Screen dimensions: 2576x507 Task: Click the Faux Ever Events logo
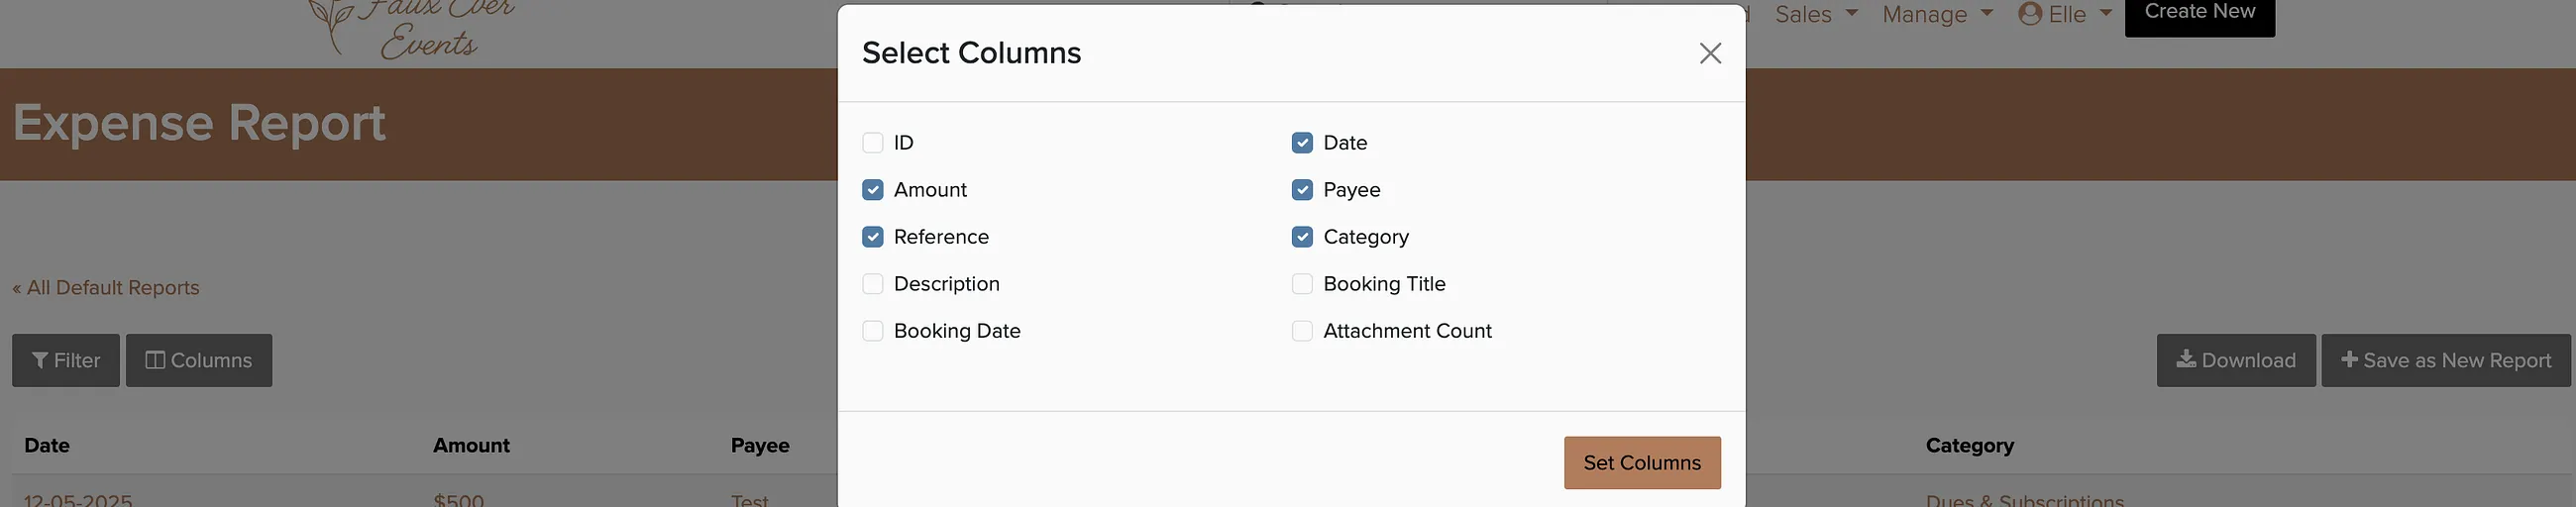[412, 28]
